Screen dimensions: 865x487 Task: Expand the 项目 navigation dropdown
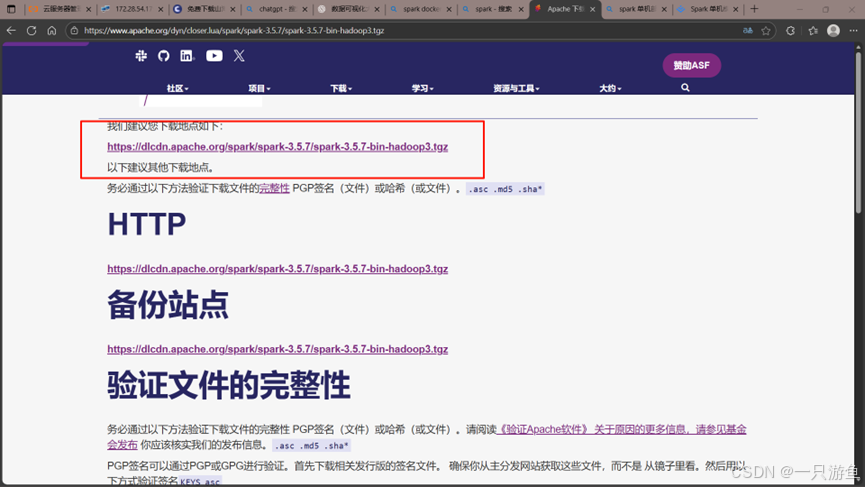(259, 88)
